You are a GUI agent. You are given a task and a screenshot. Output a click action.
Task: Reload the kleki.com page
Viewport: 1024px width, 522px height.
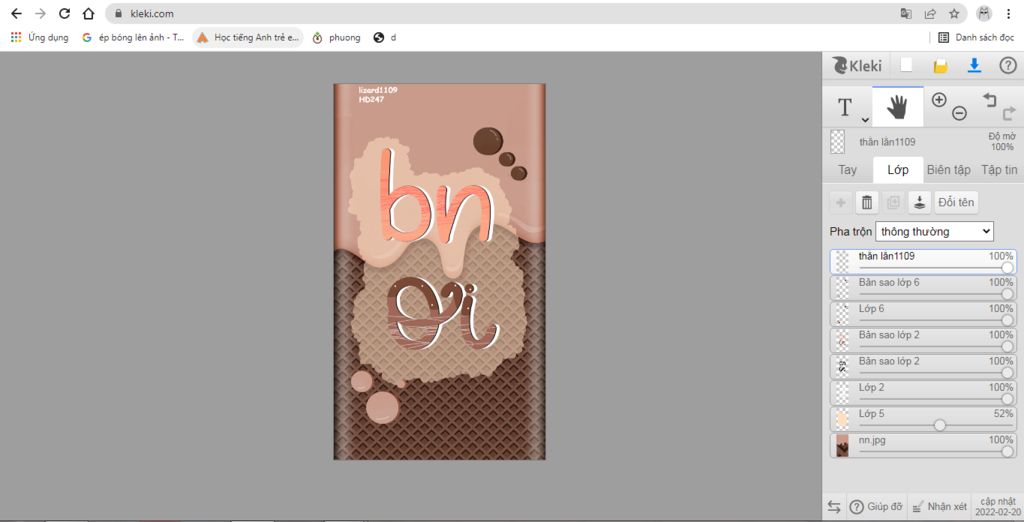click(64, 13)
